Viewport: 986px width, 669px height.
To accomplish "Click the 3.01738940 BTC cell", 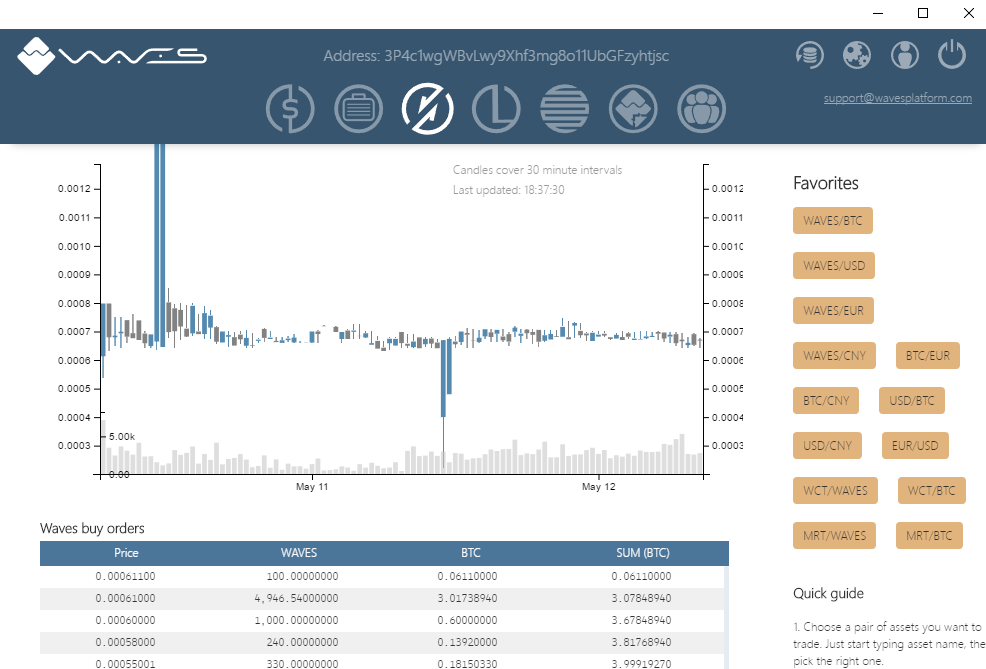I will (467, 599).
